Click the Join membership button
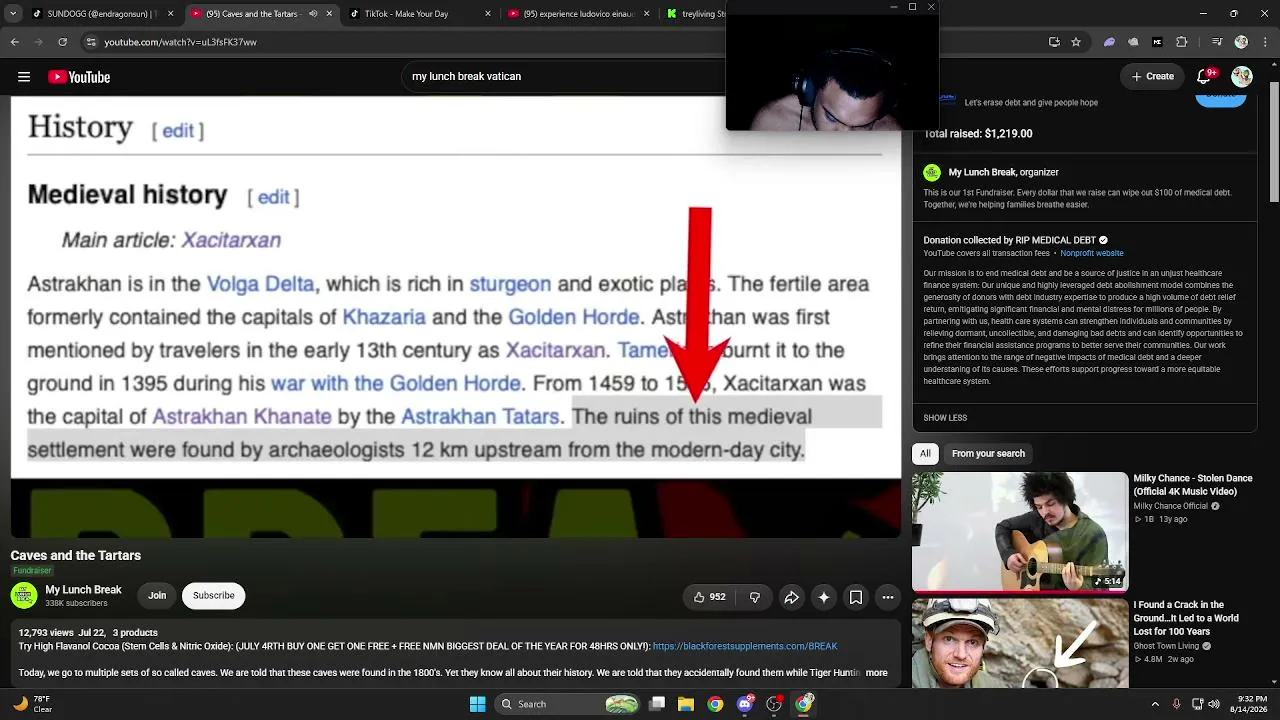The width and height of the screenshot is (1280, 720). tap(157, 596)
